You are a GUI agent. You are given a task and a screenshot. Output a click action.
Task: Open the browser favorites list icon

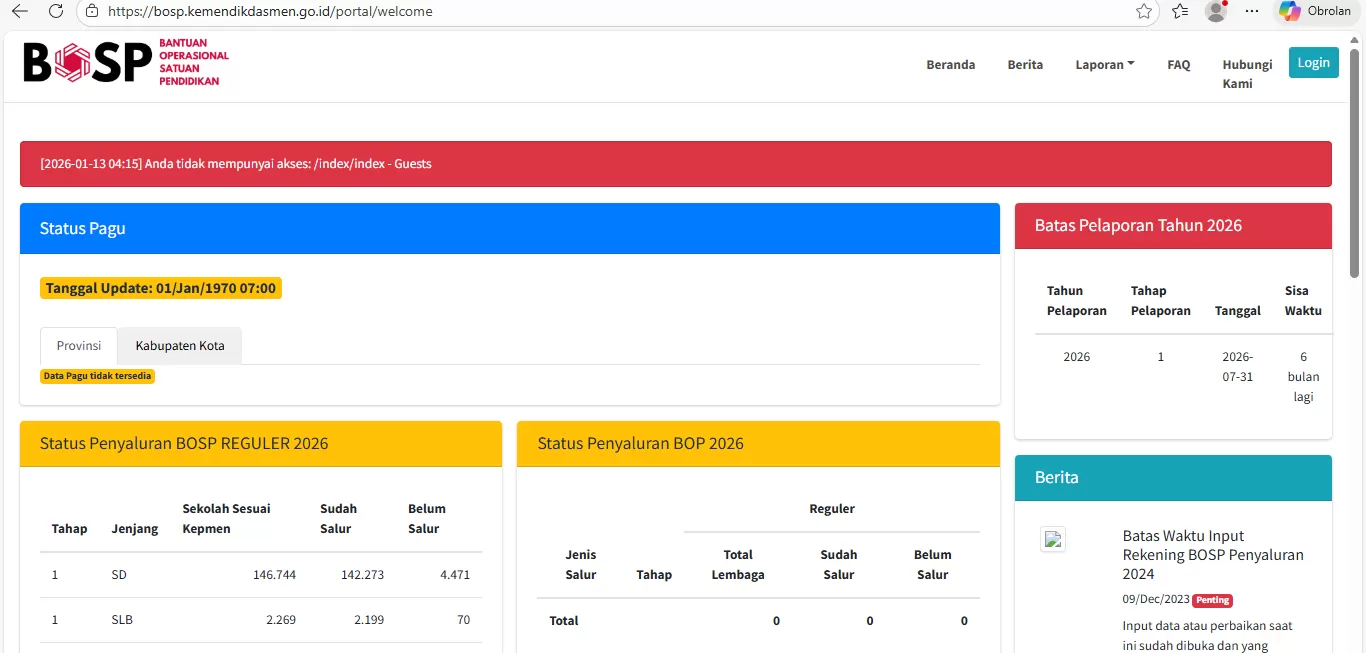point(1180,11)
